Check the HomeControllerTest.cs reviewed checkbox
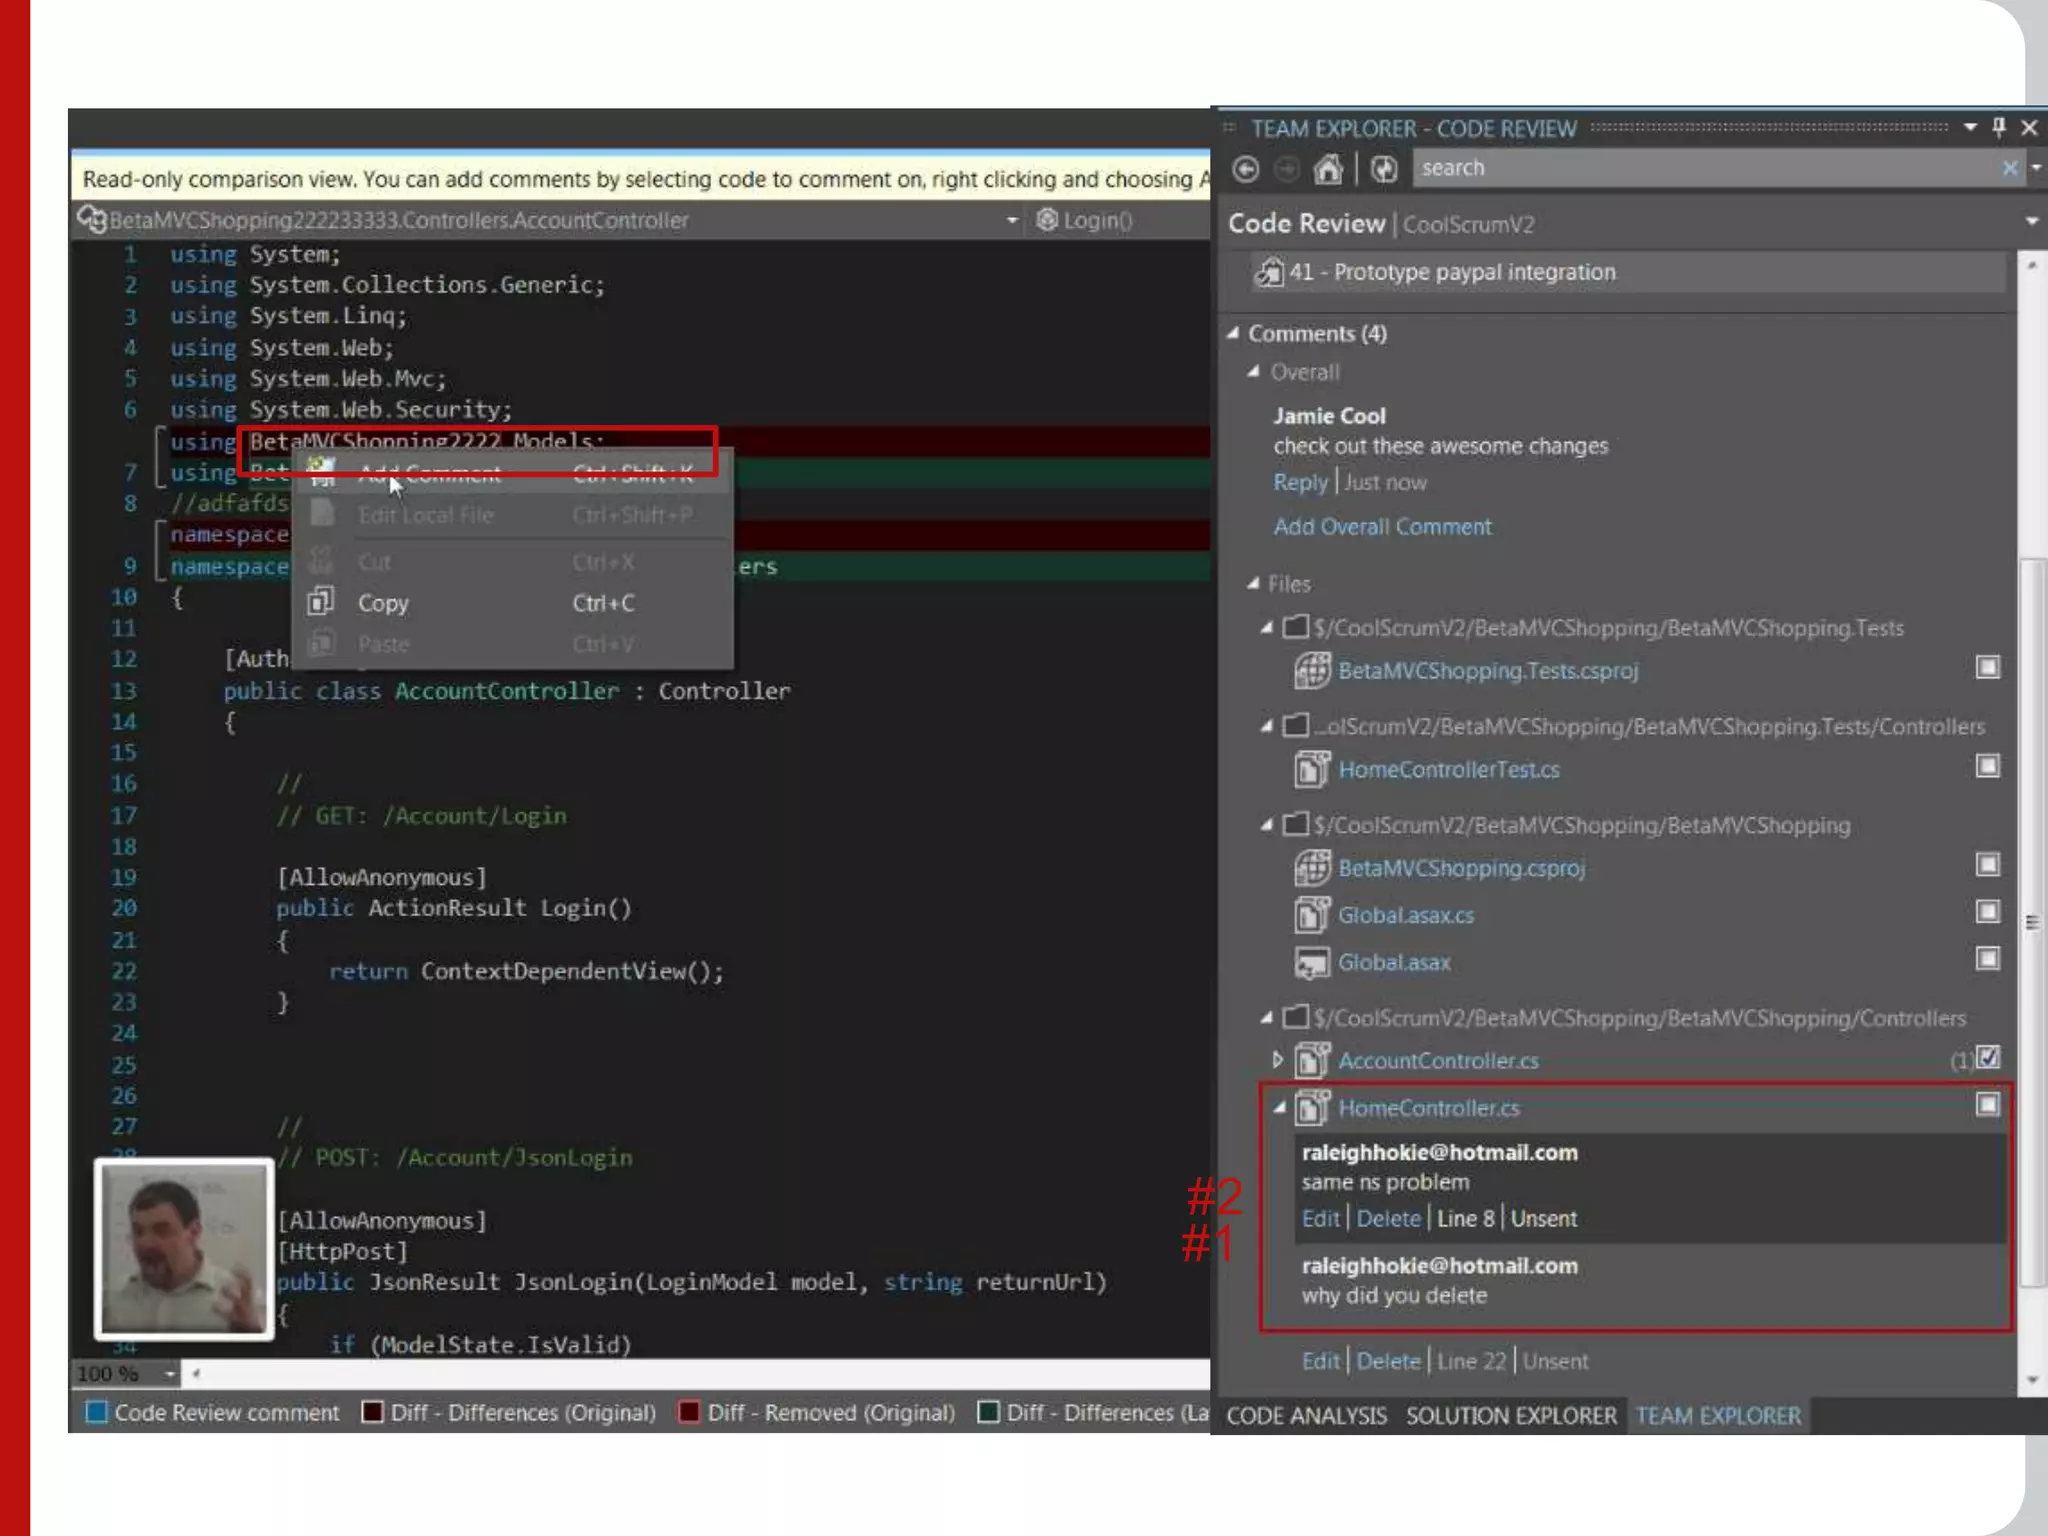 (1988, 766)
